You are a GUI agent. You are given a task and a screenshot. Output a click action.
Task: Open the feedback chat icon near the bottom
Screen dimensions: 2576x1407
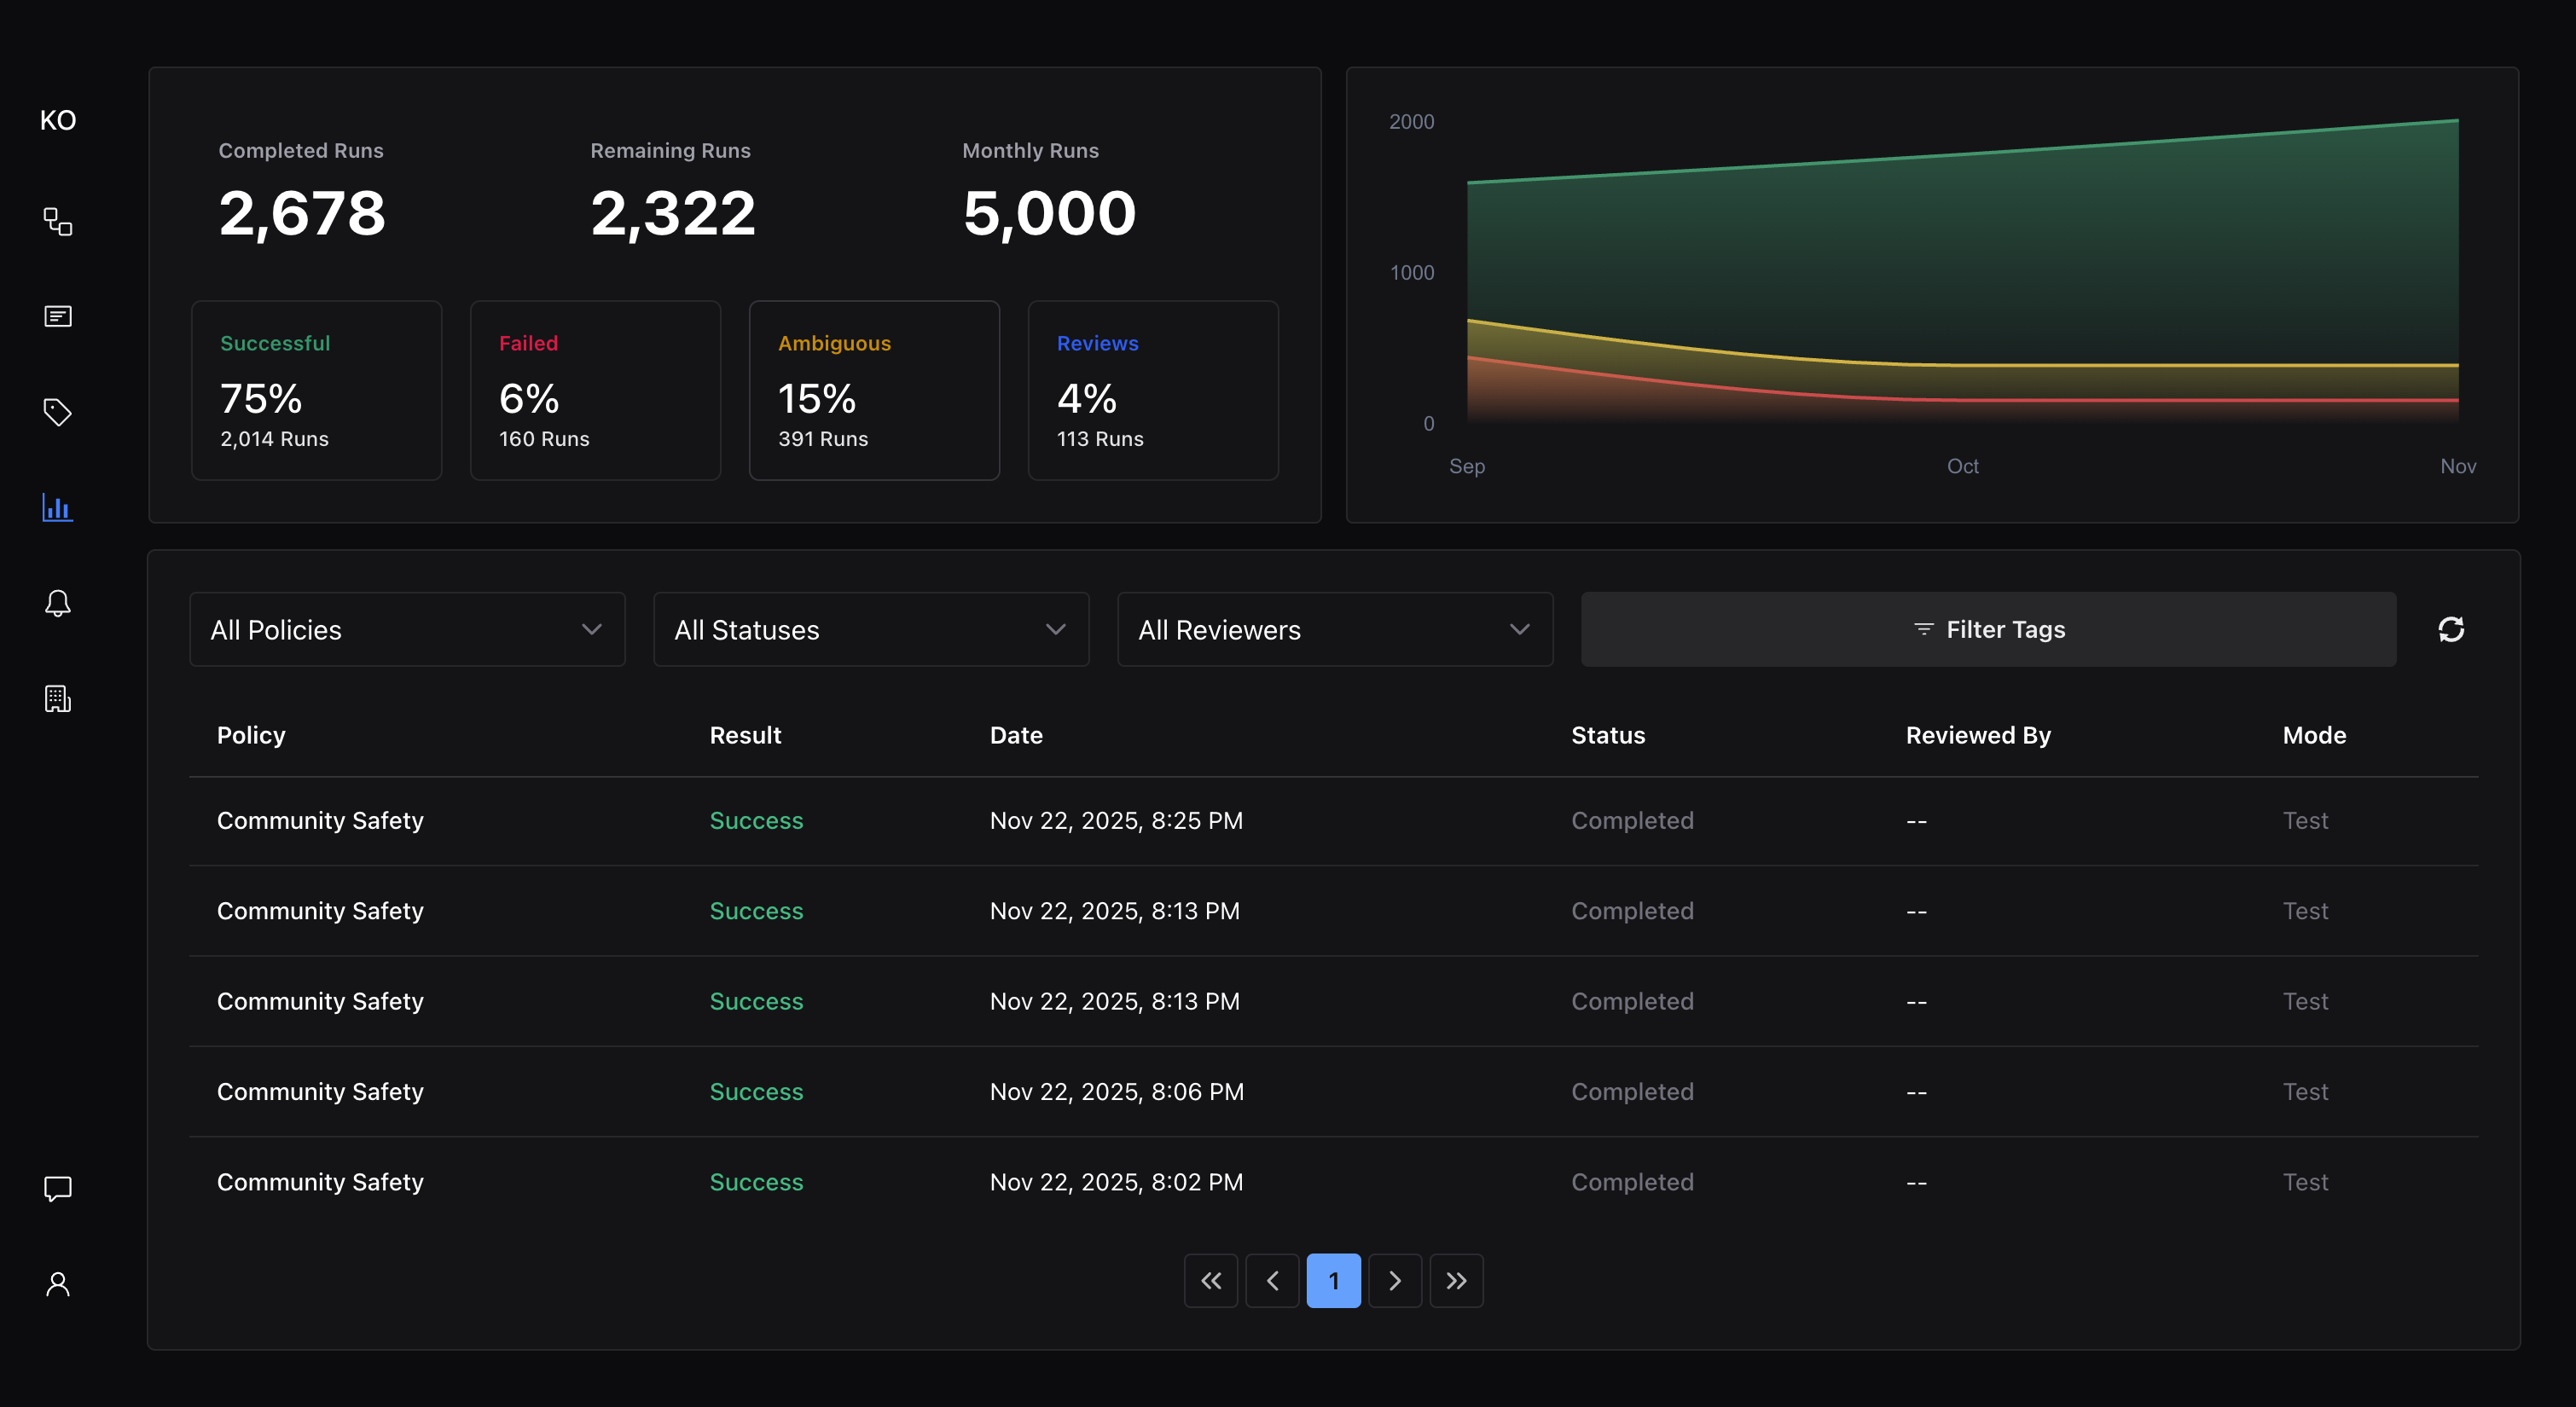click(x=57, y=1188)
